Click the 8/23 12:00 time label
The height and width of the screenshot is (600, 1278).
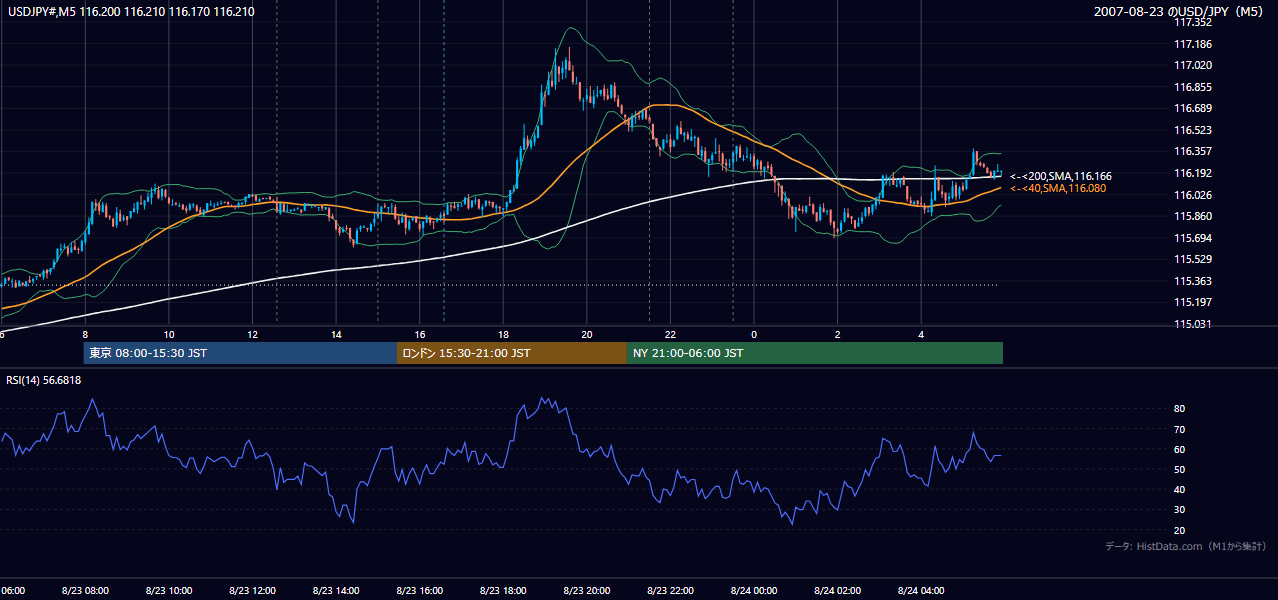(252, 591)
